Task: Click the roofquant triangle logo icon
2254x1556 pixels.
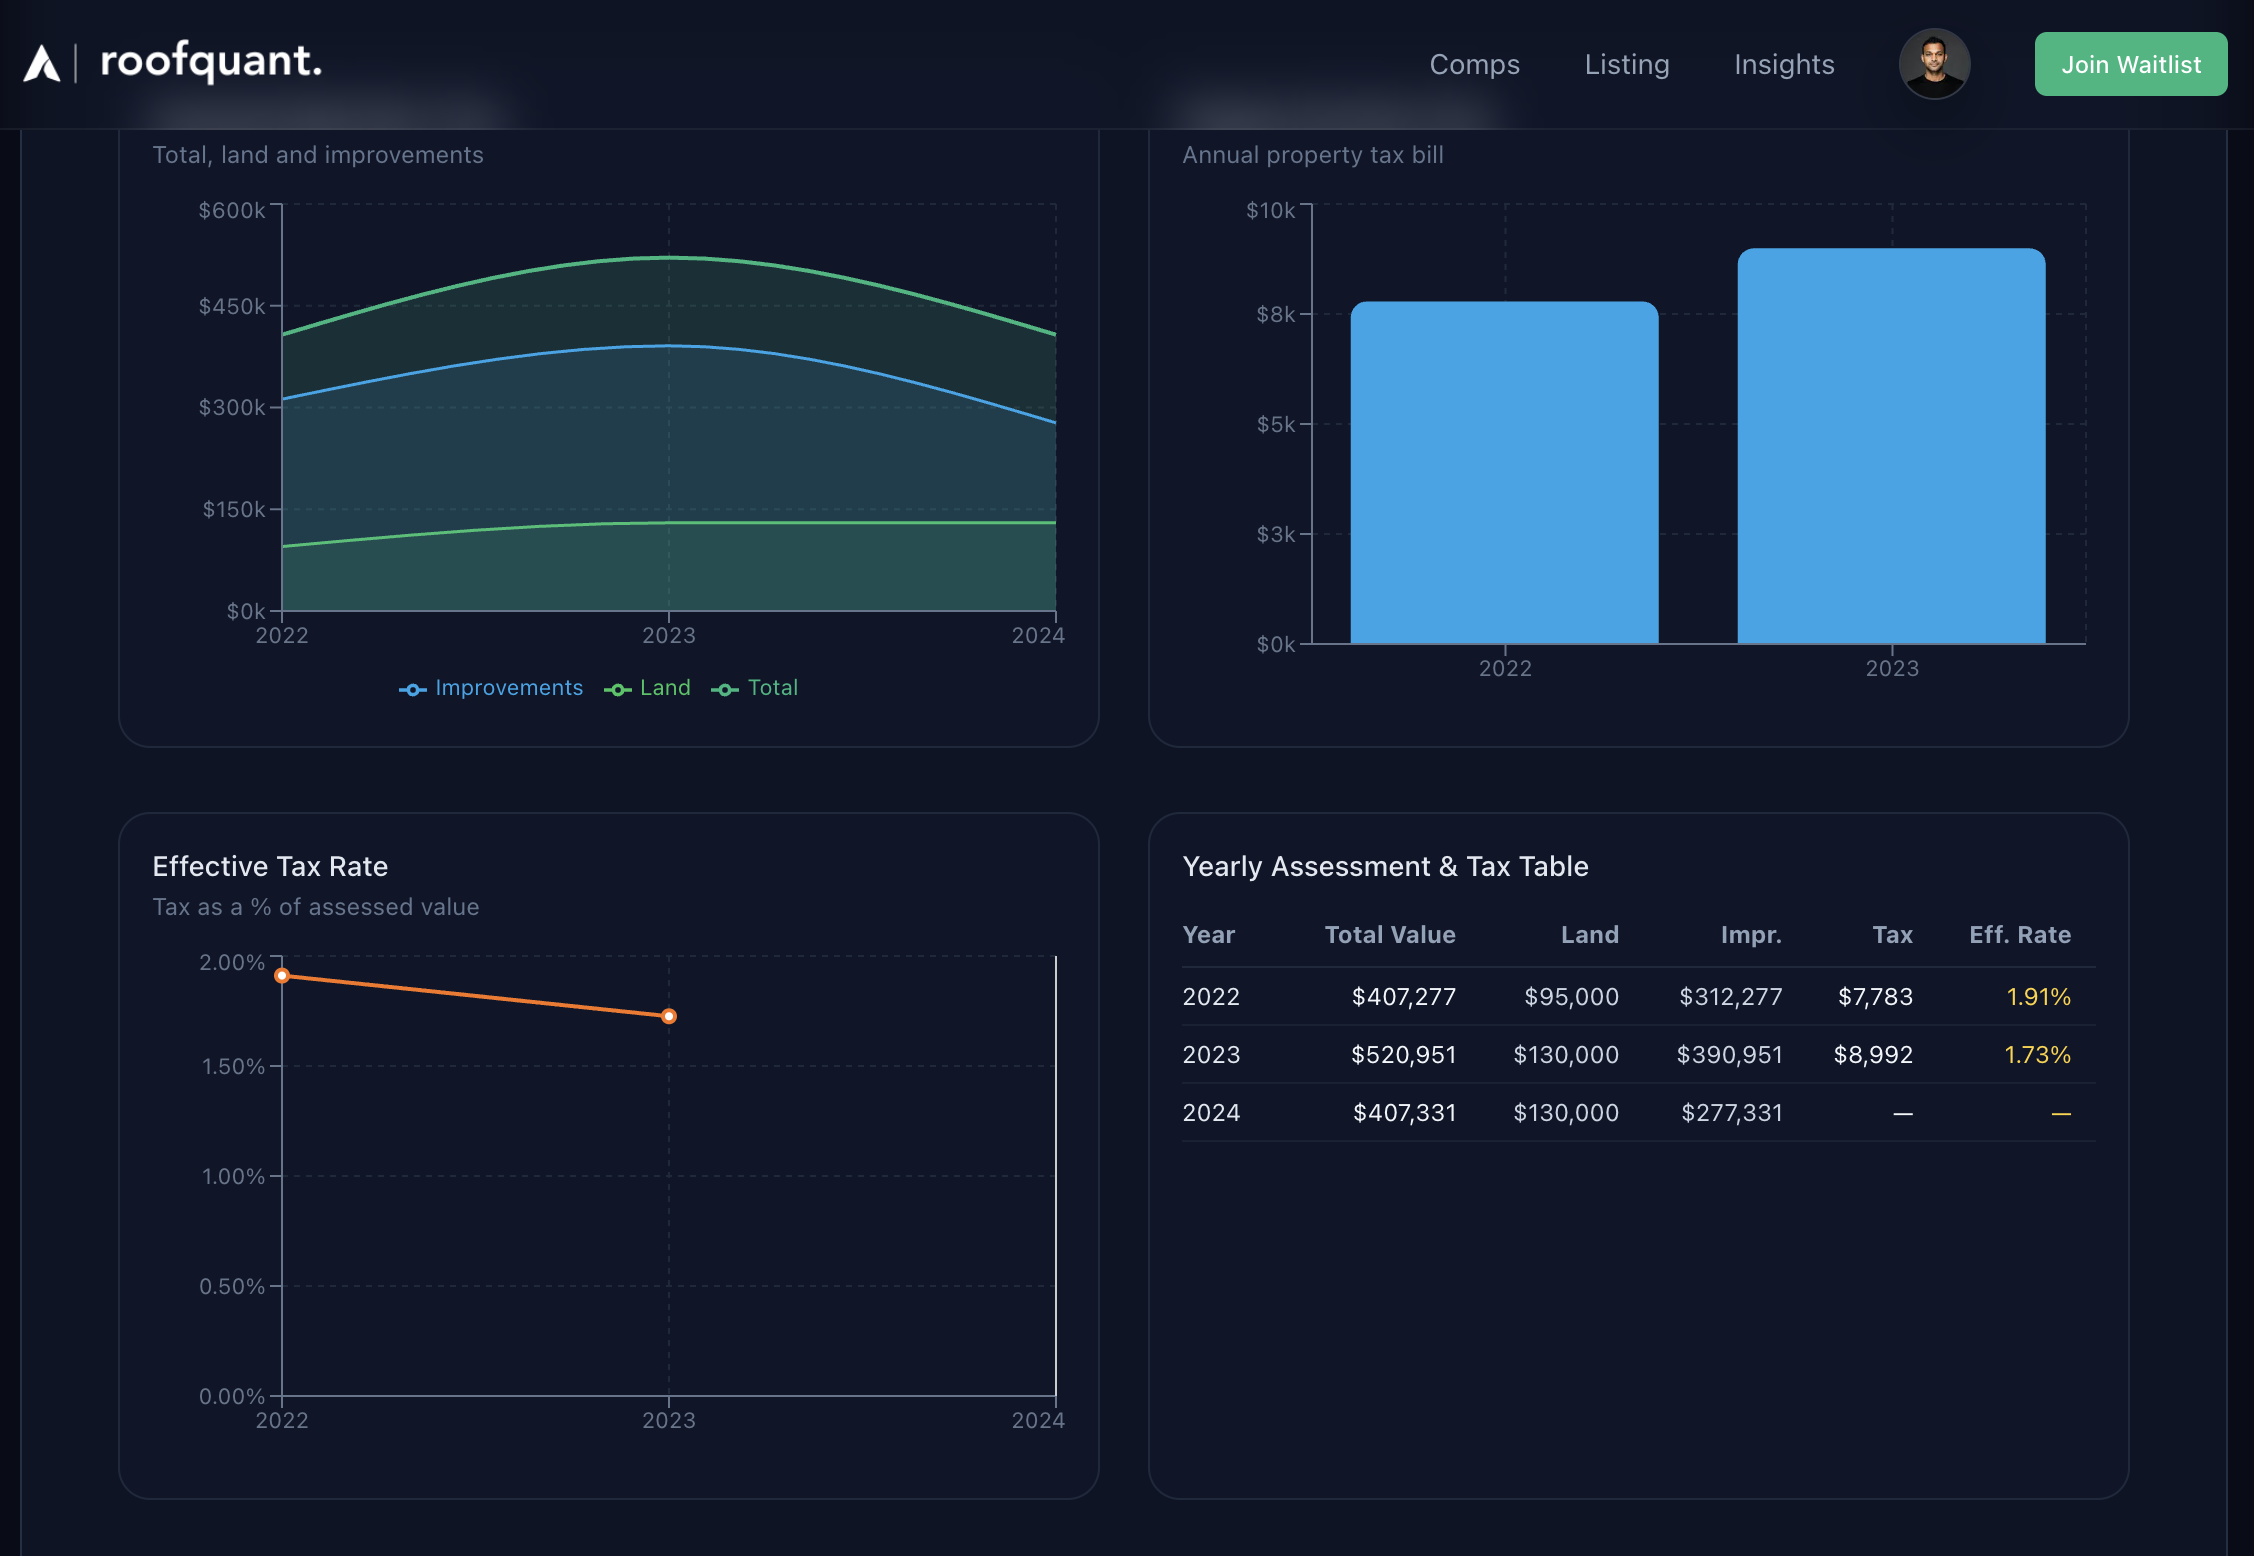Action: tap(42, 64)
